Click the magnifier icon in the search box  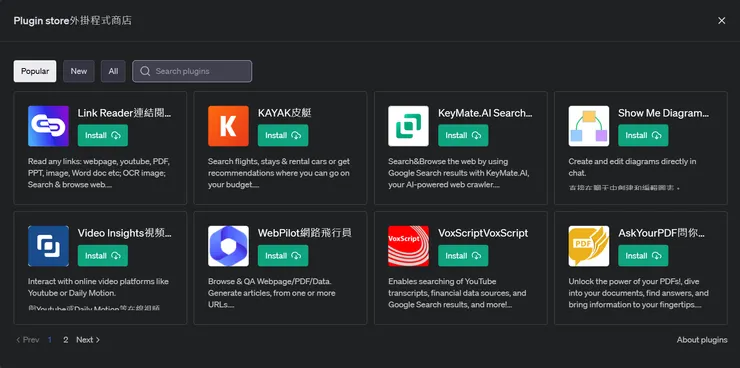[145, 71]
